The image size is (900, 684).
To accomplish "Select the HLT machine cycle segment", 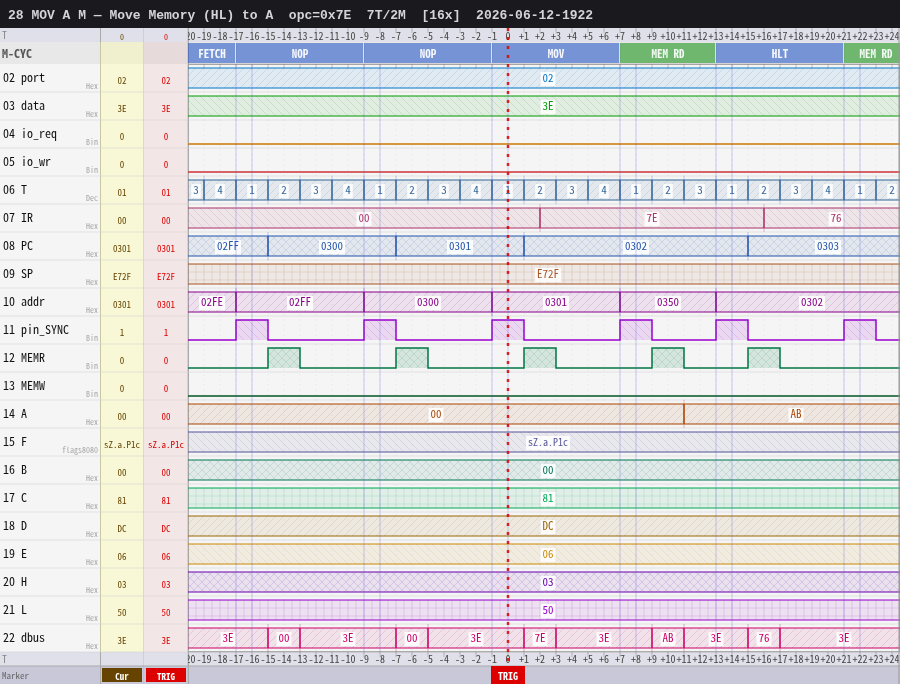I will pyautogui.click(x=779, y=54).
